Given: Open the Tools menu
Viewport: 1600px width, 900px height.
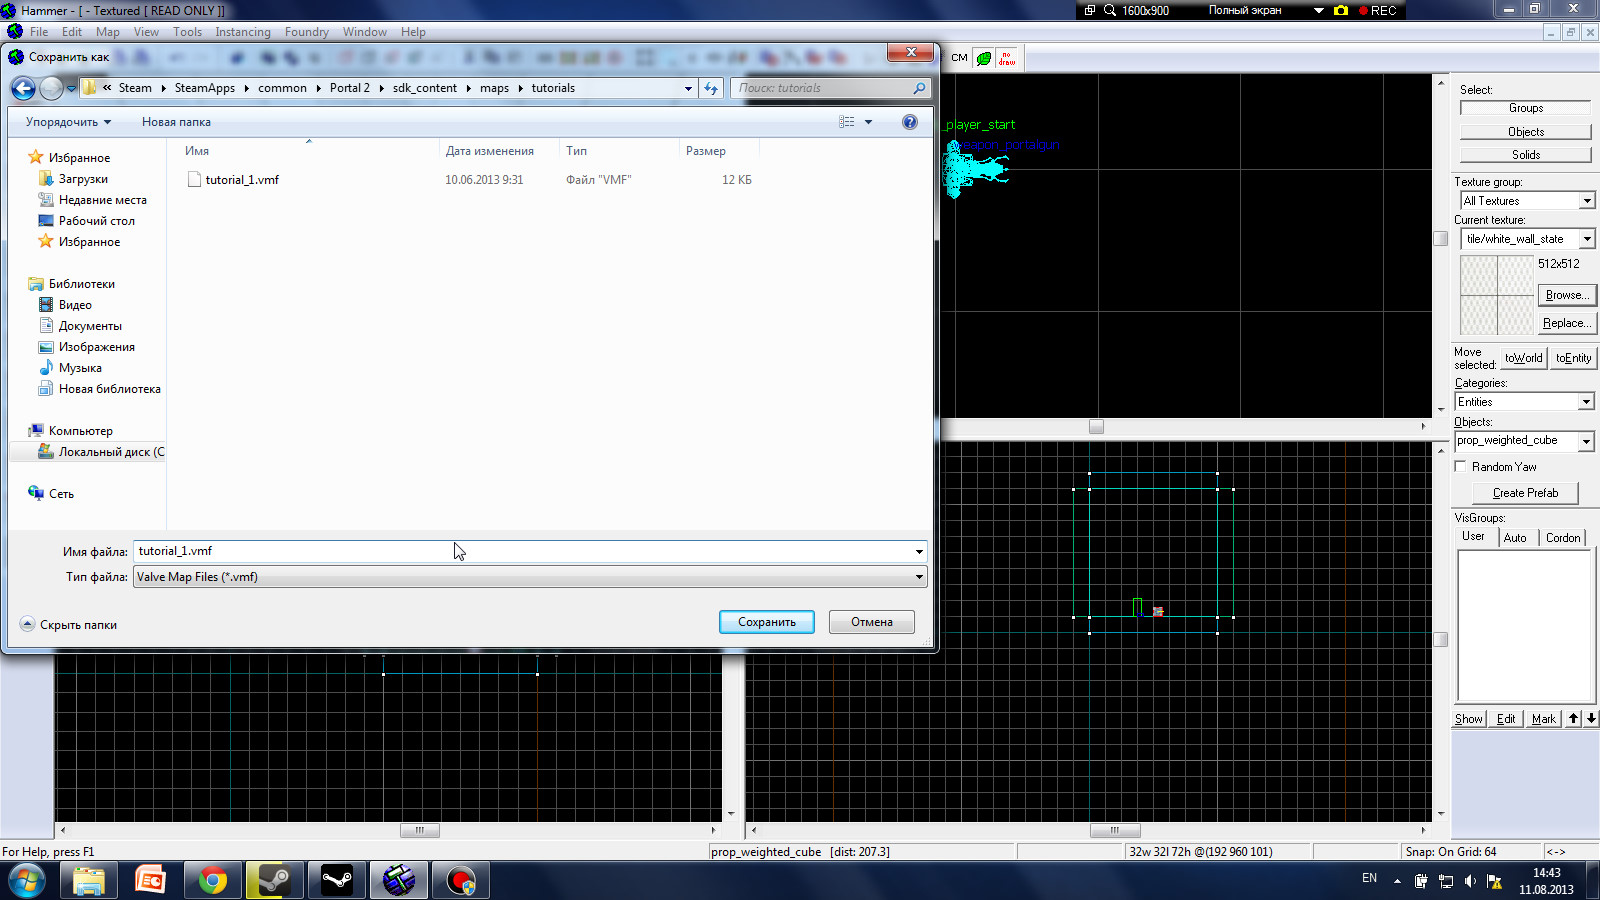Looking at the screenshot, I should coord(187,32).
